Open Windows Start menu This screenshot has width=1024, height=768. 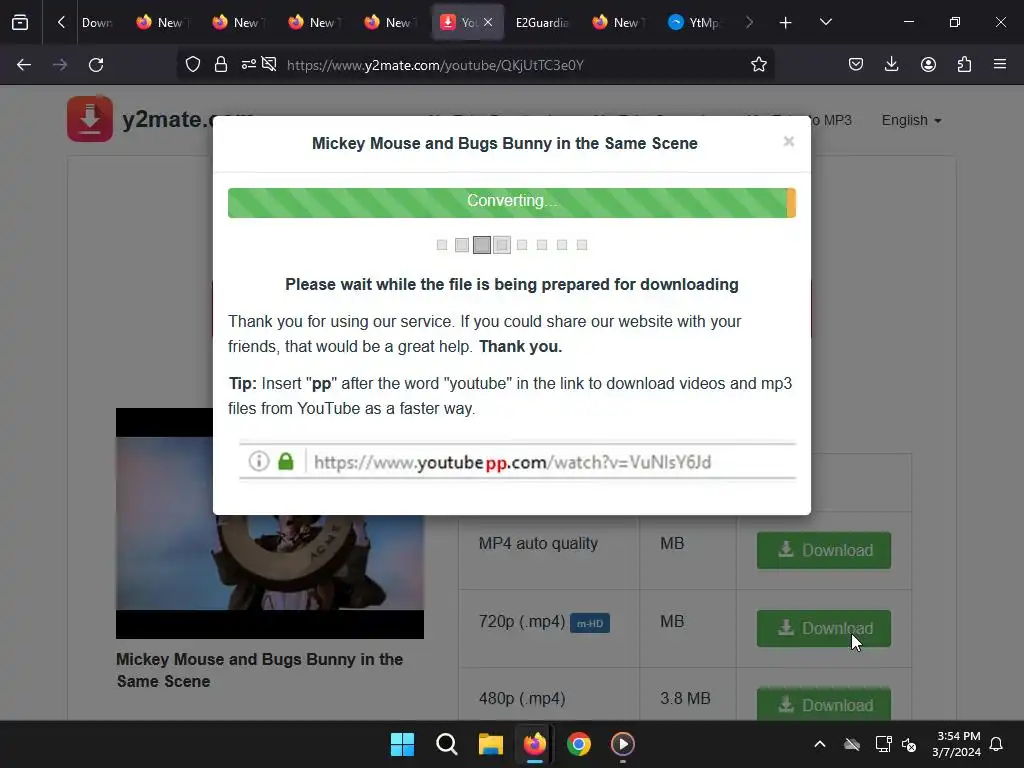[402, 744]
